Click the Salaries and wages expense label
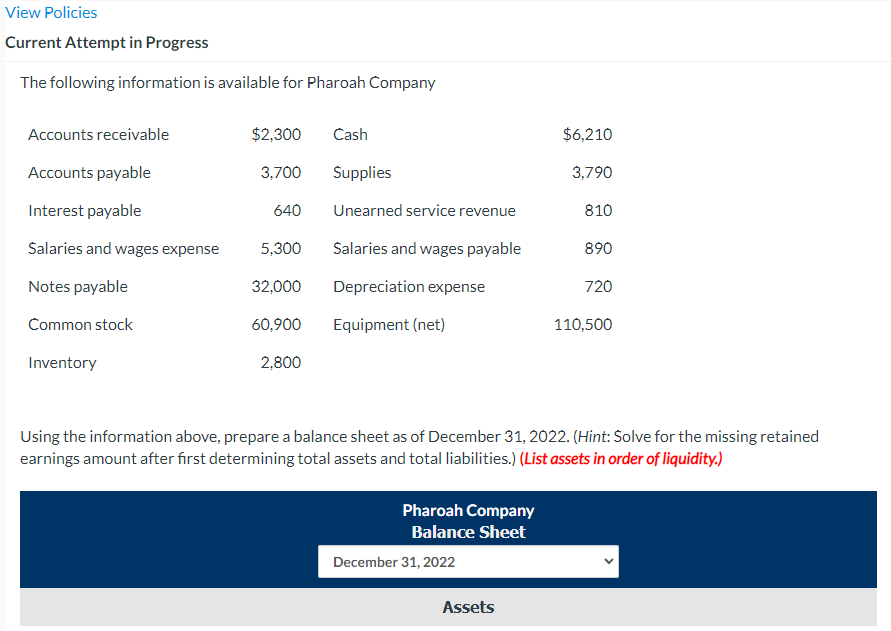This screenshot has height=631, width=891. pos(123,248)
